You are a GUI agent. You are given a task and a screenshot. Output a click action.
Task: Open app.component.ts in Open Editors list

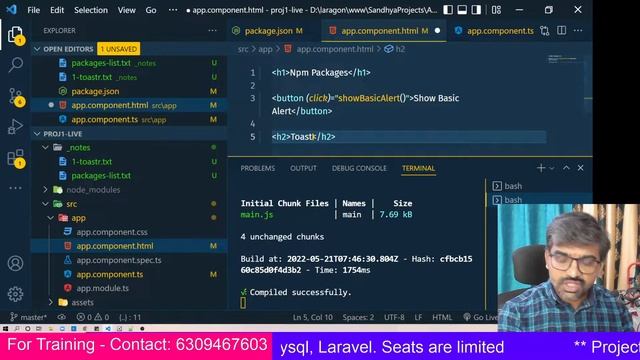point(129,120)
